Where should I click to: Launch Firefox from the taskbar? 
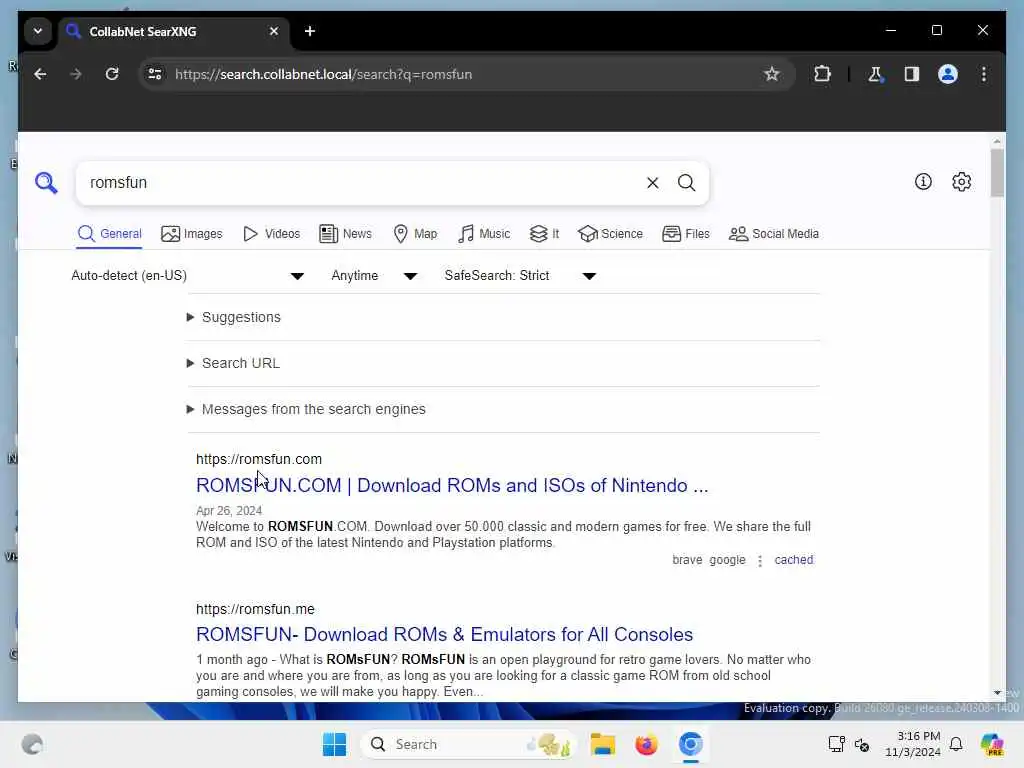tap(646, 744)
